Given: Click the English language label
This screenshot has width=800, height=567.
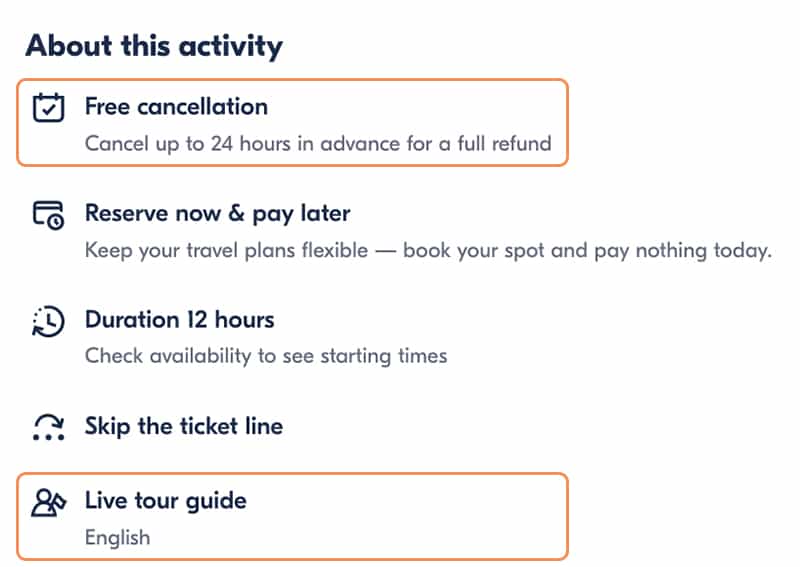Looking at the screenshot, I should click(x=117, y=537).
